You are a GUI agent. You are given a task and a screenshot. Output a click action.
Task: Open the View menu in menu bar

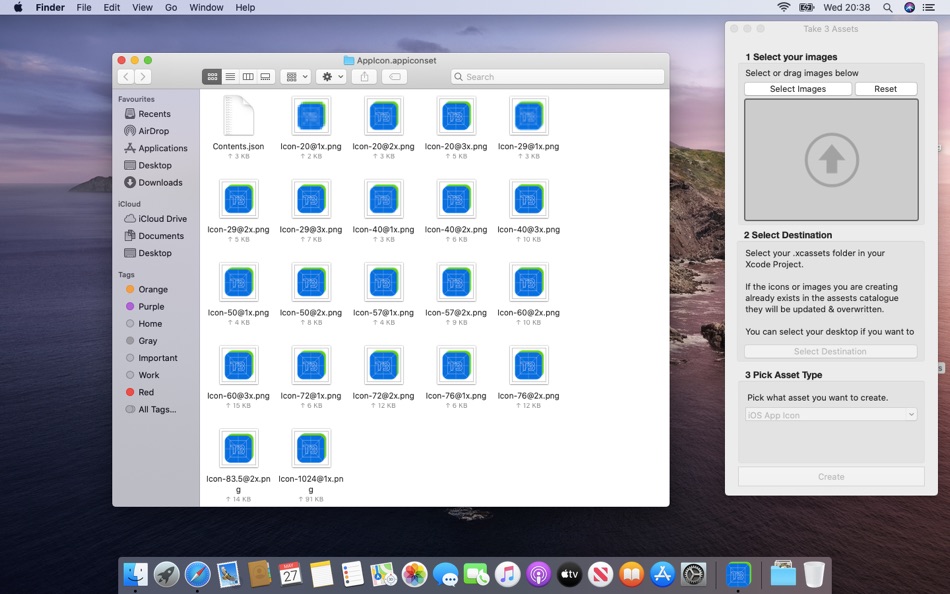click(142, 7)
